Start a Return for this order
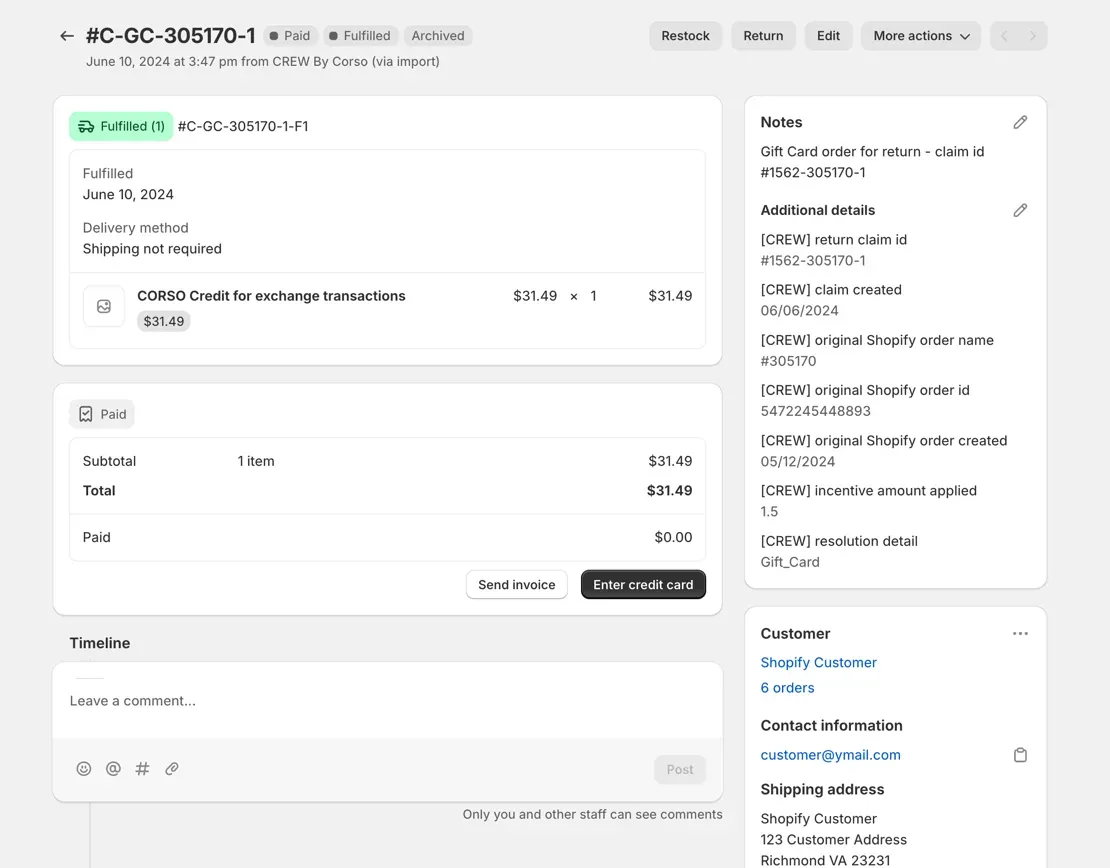This screenshot has width=1110, height=868. pyautogui.click(x=763, y=35)
